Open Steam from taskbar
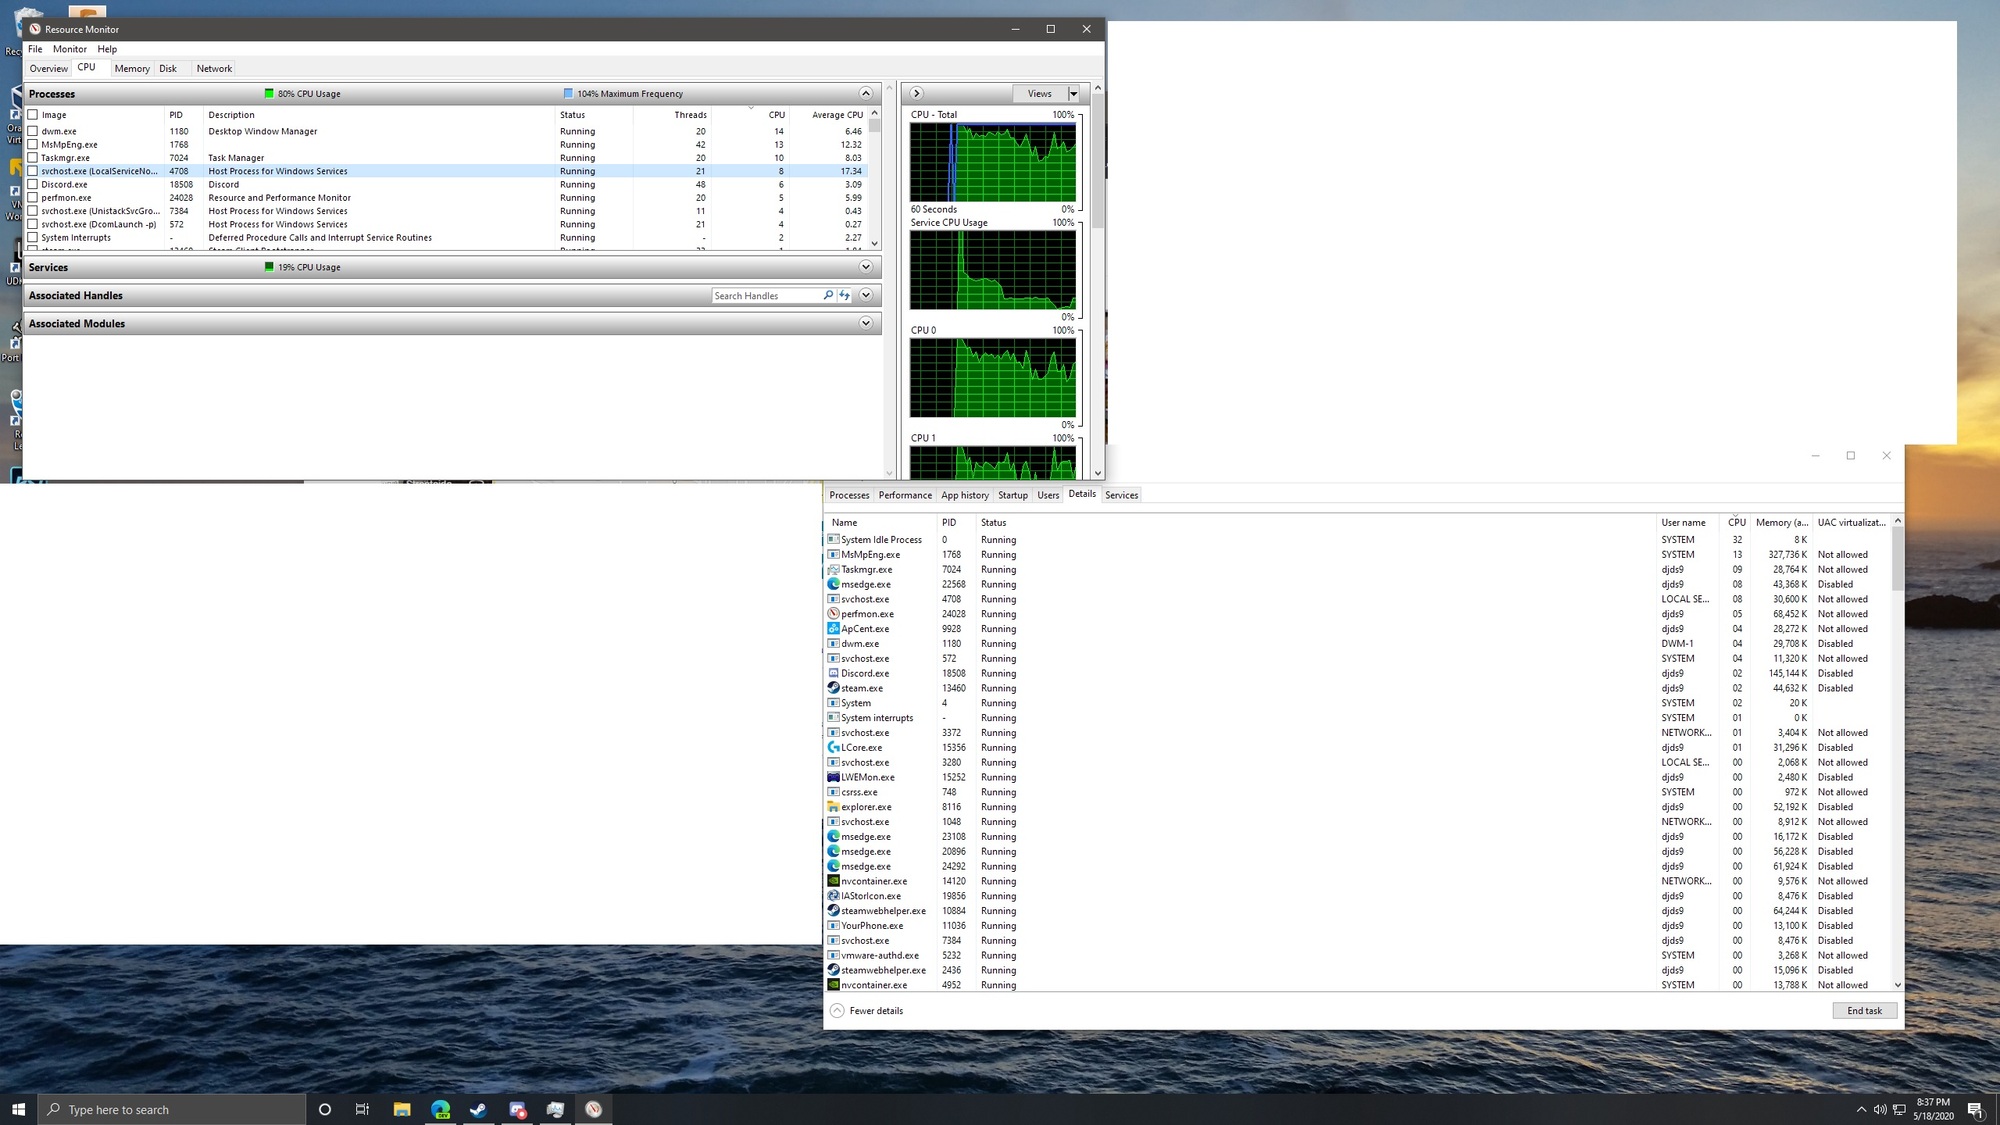Screen dimensions: 2000x1125 [x=478, y=1109]
